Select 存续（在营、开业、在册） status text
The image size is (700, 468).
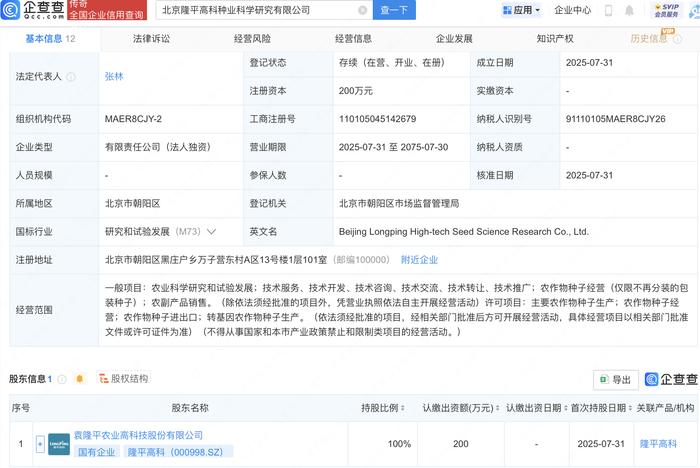[392, 63]
